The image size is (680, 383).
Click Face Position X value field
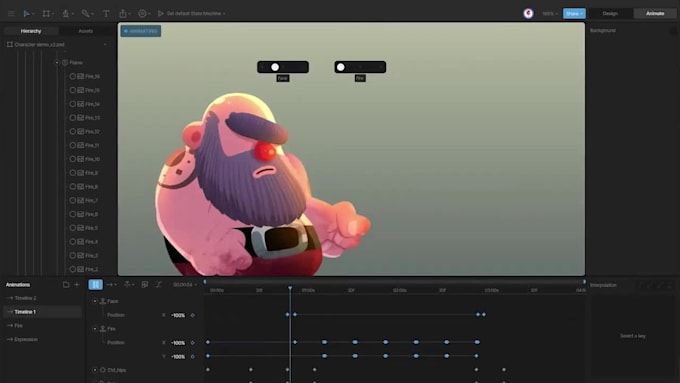178,315
